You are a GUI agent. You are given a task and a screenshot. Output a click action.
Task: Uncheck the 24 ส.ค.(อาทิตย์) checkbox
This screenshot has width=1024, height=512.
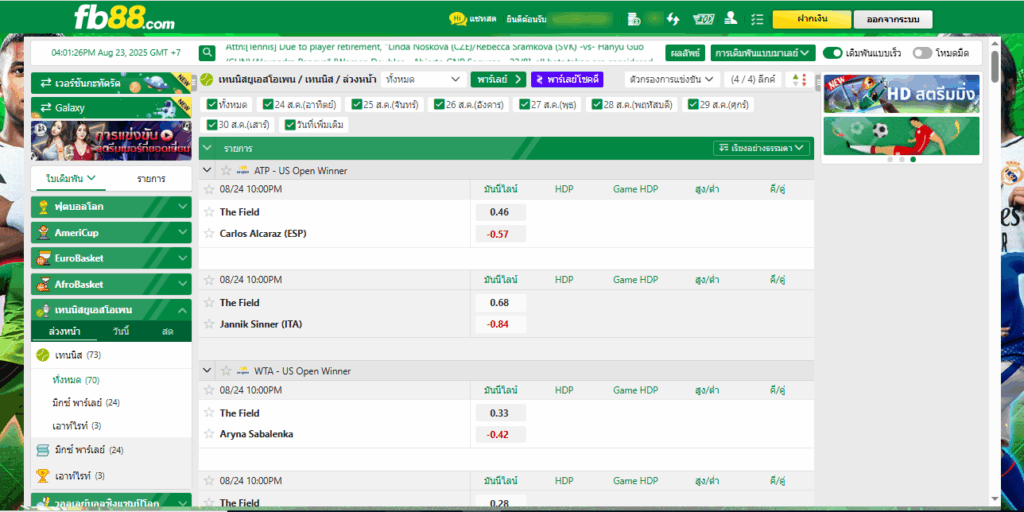[x=268, y=104]
